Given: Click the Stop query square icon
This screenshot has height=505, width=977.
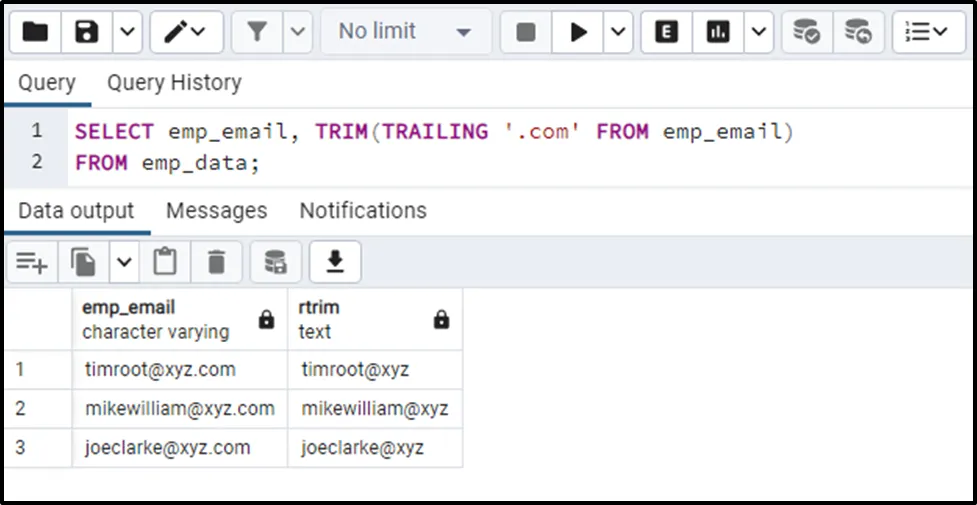Looking at the screenshot, I should point(526,32).
